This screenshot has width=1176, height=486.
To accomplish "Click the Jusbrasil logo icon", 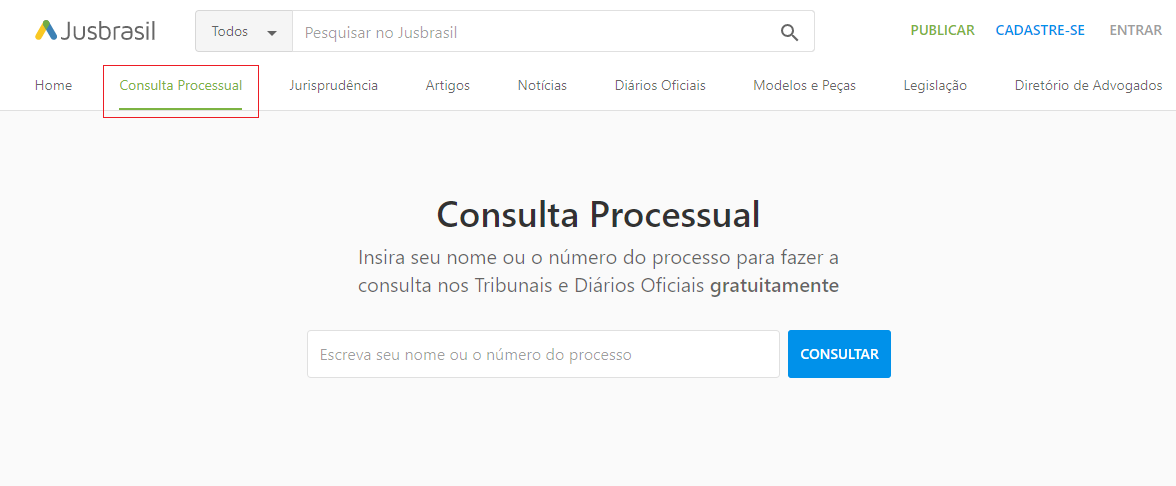I will point(46,30).
